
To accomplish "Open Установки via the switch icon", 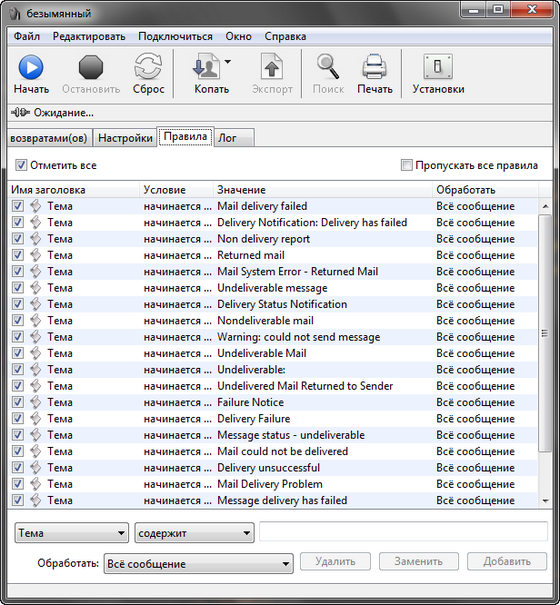I will 438,67.
